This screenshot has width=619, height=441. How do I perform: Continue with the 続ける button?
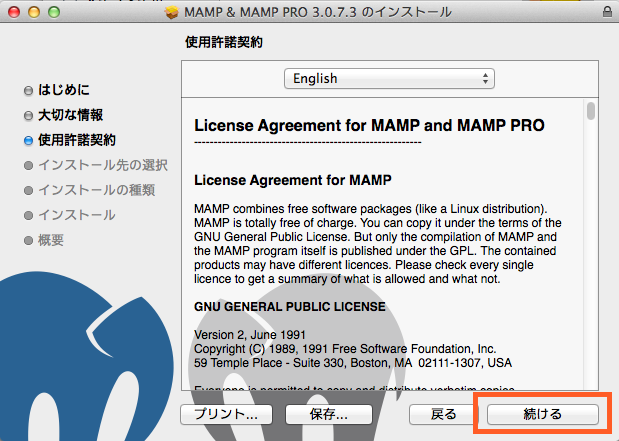click(x=543, y=413)
